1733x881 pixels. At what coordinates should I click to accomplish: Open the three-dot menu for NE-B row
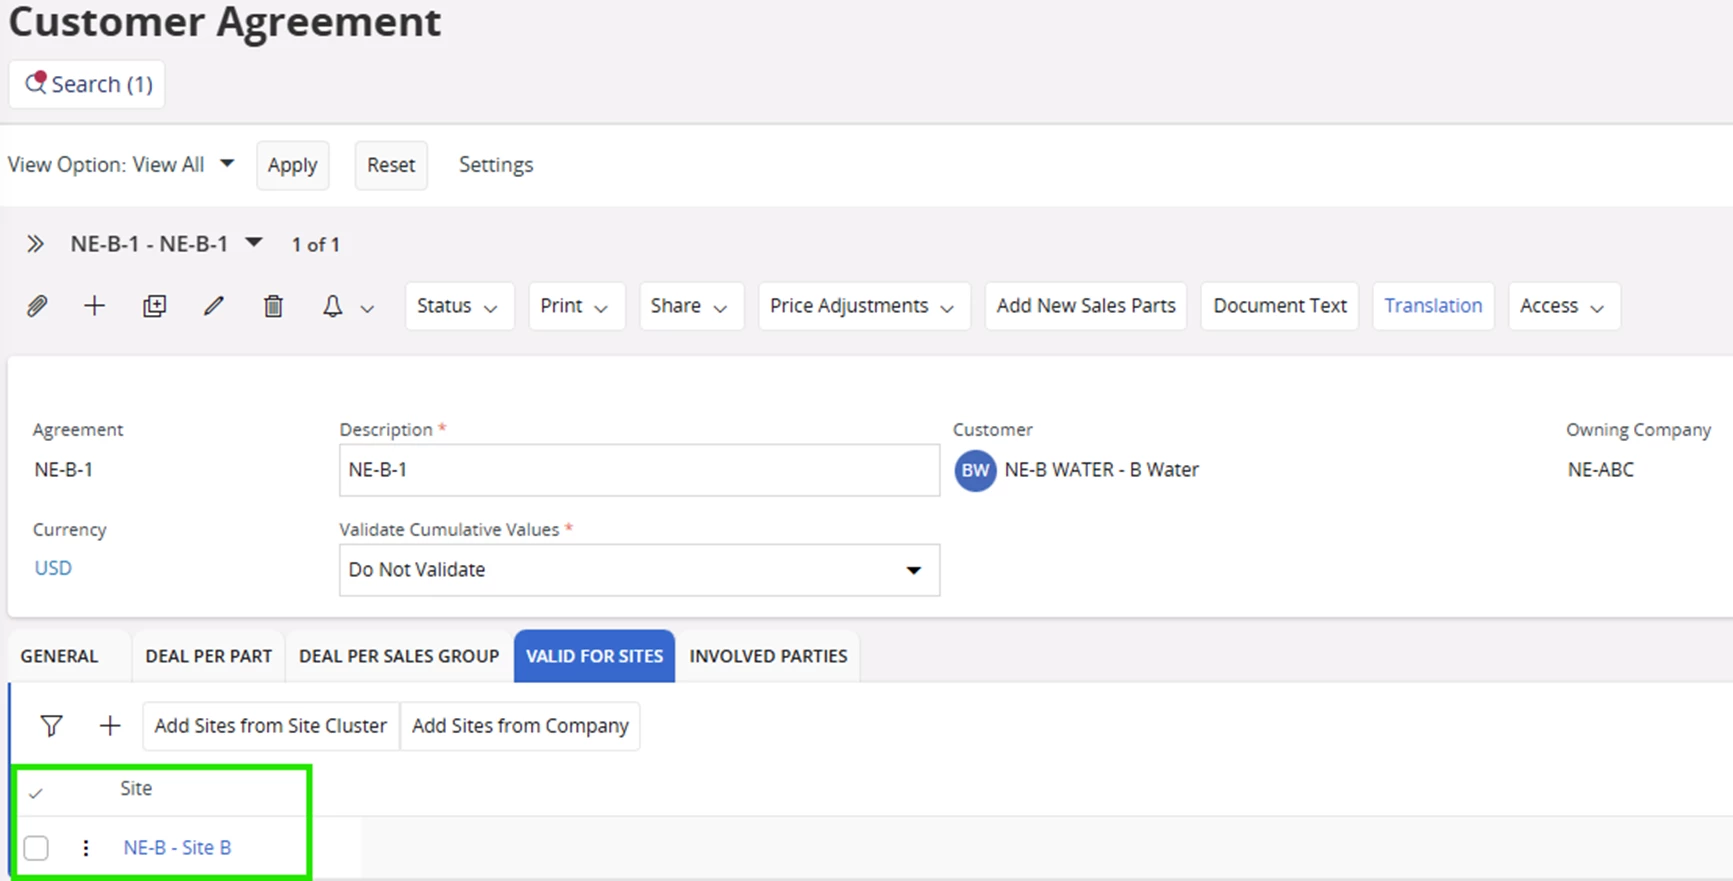86,848
